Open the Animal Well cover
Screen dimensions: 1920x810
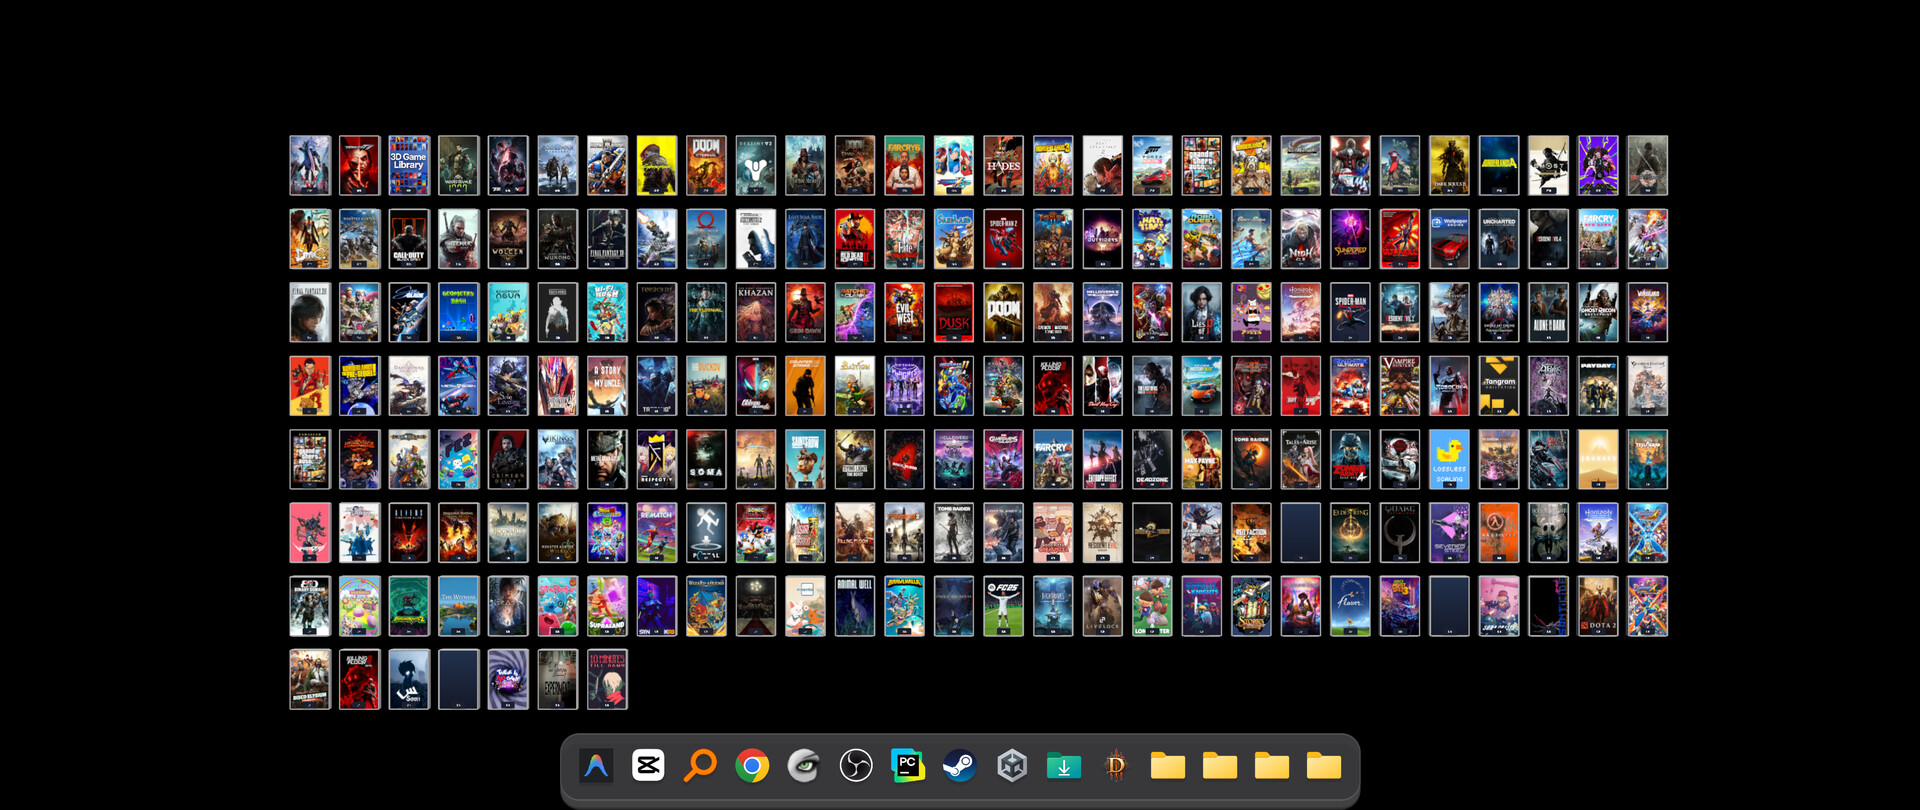pyautogui.click(x=855, y=606)
